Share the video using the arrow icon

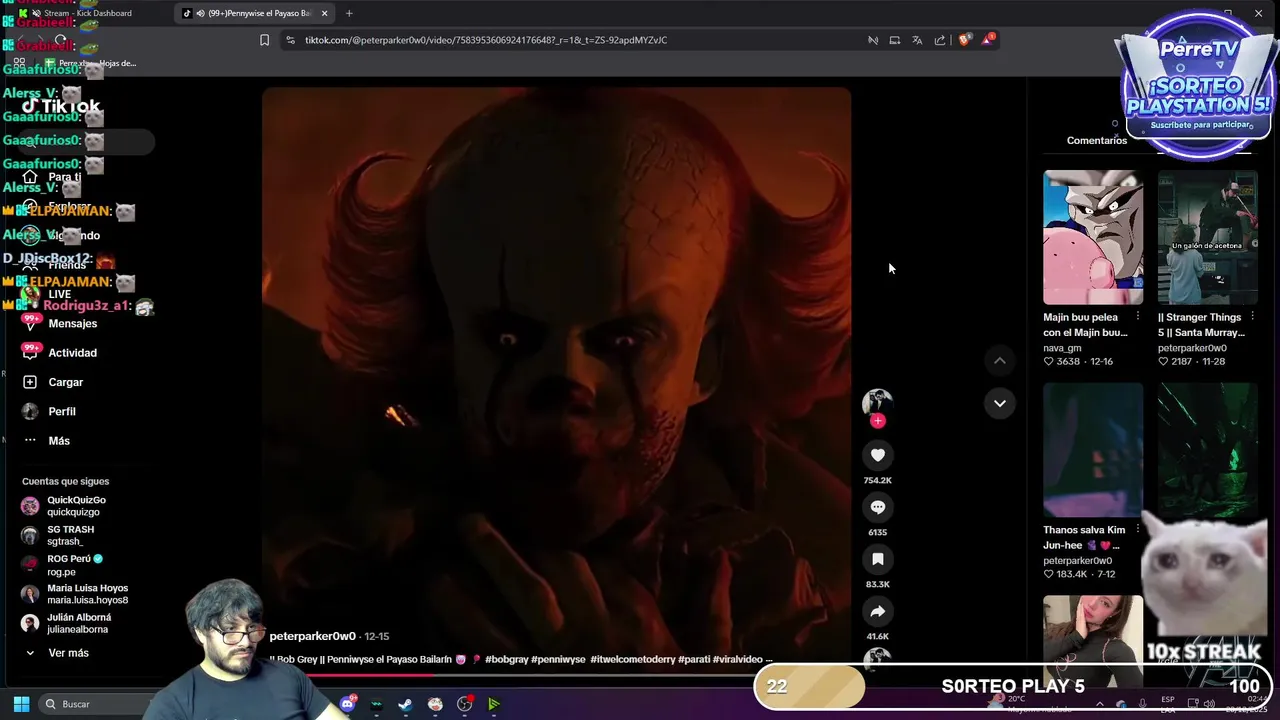point(877,611)
